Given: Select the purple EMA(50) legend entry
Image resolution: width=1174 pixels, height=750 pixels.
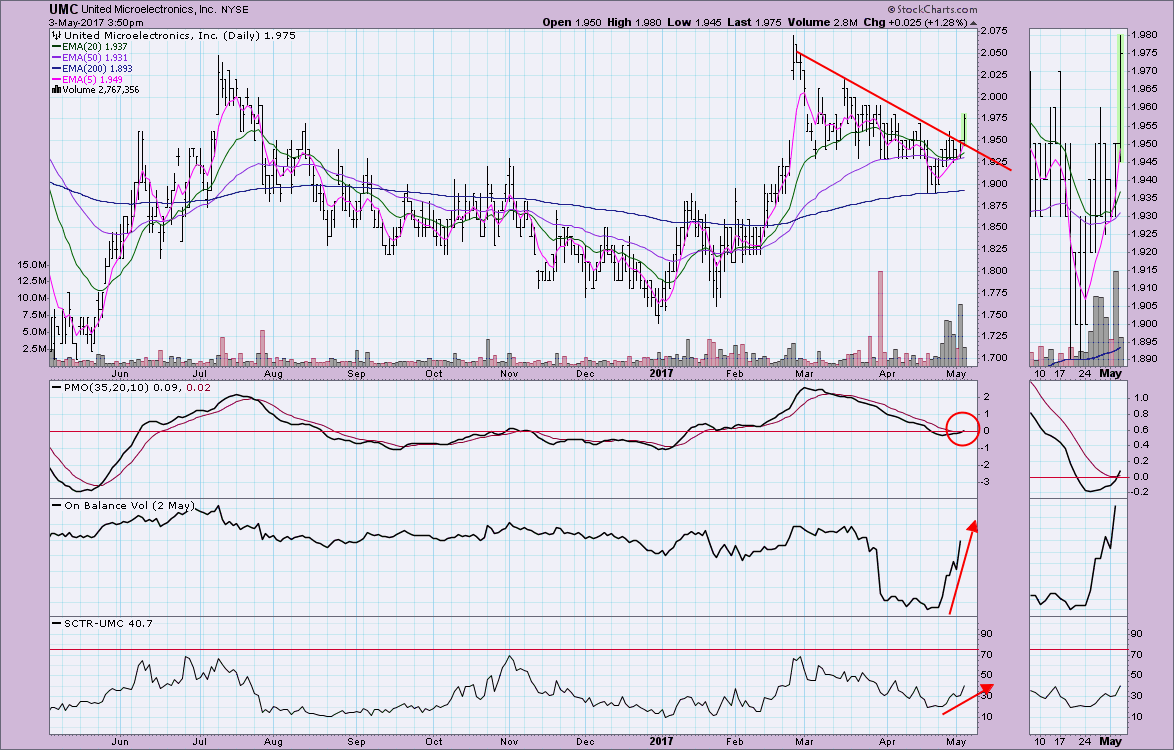Looking at the screenshot, I should tap(90, 58).
